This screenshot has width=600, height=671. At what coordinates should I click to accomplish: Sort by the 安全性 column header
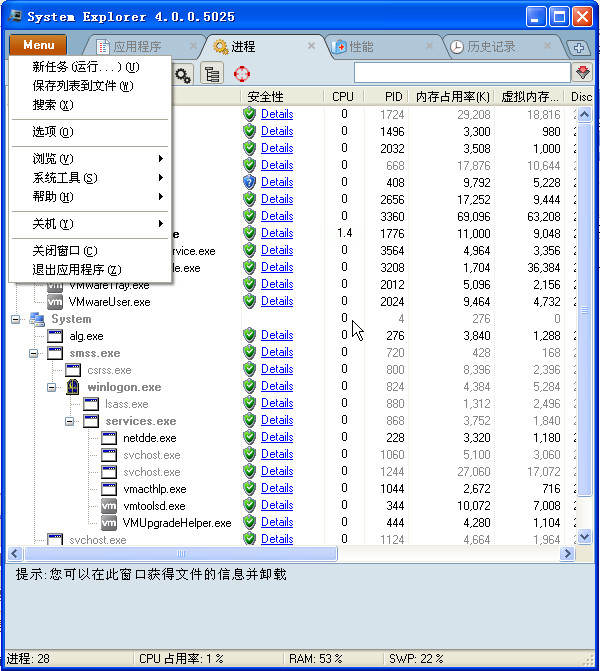[x=282, y=97]
